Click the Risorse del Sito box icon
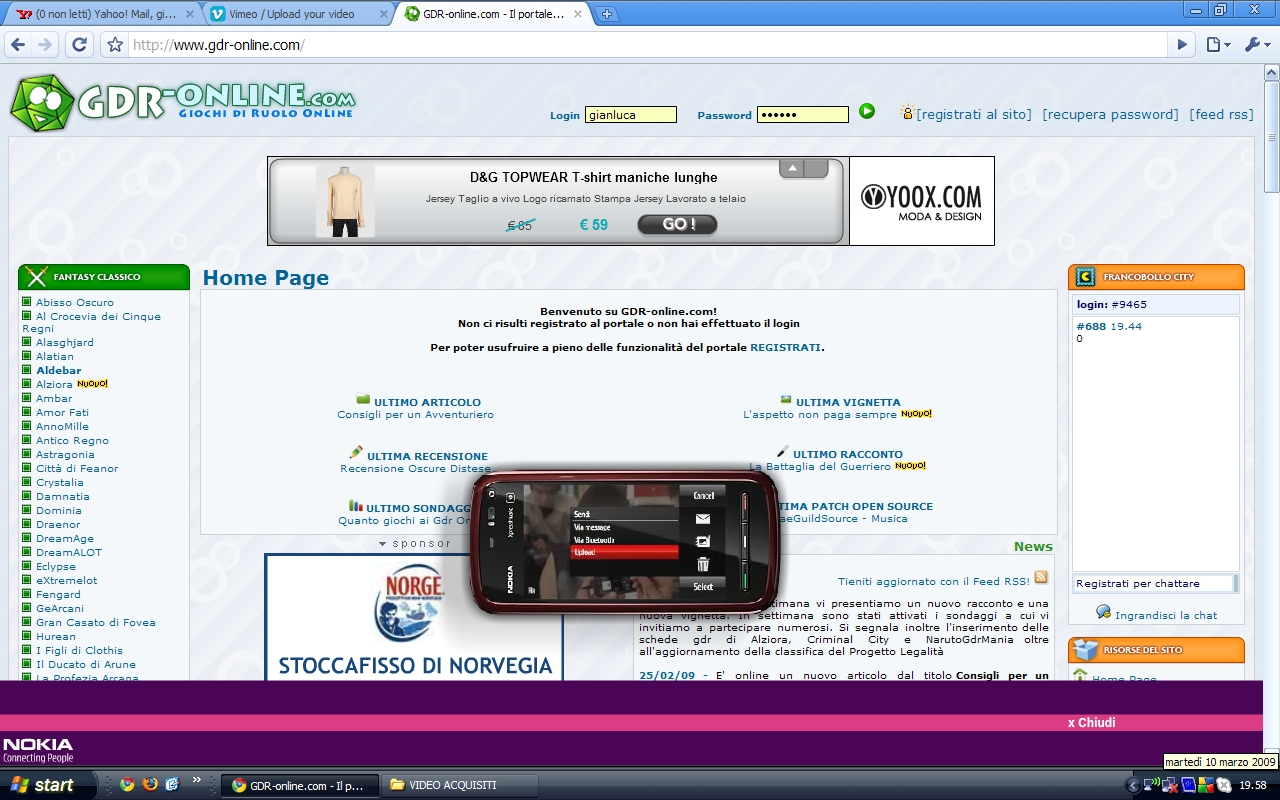Image resolution: width=1280 pixels, height=800 pixels. (x=1085, y=650)
